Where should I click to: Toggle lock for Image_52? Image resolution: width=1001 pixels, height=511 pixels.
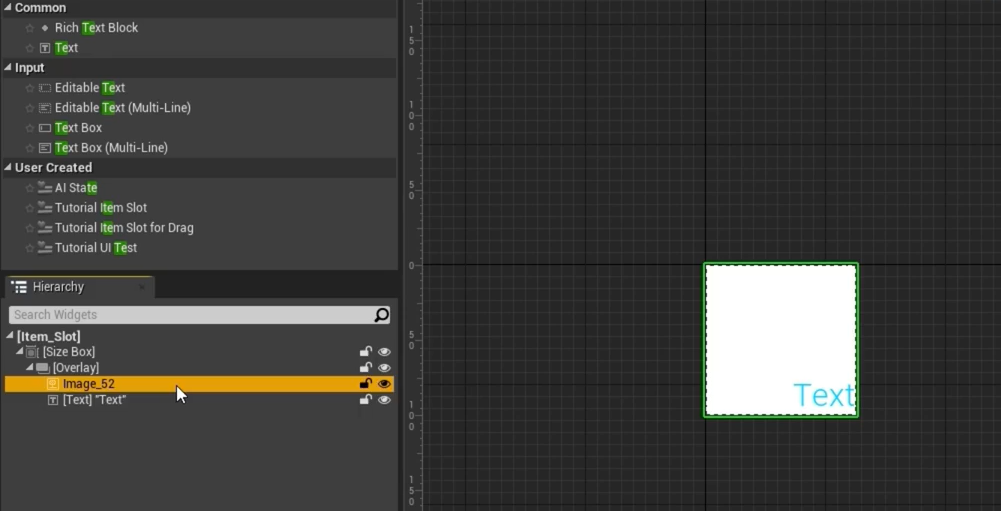click(x=365, y=384)
